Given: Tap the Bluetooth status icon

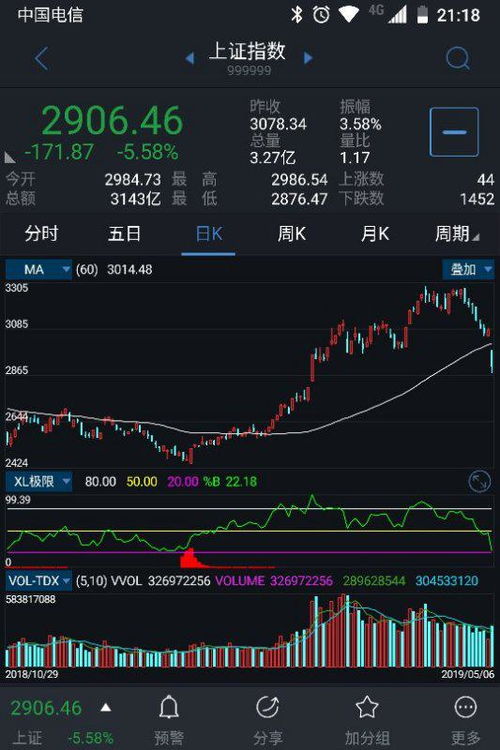Looking at the screenshot, I should (297, 15).
